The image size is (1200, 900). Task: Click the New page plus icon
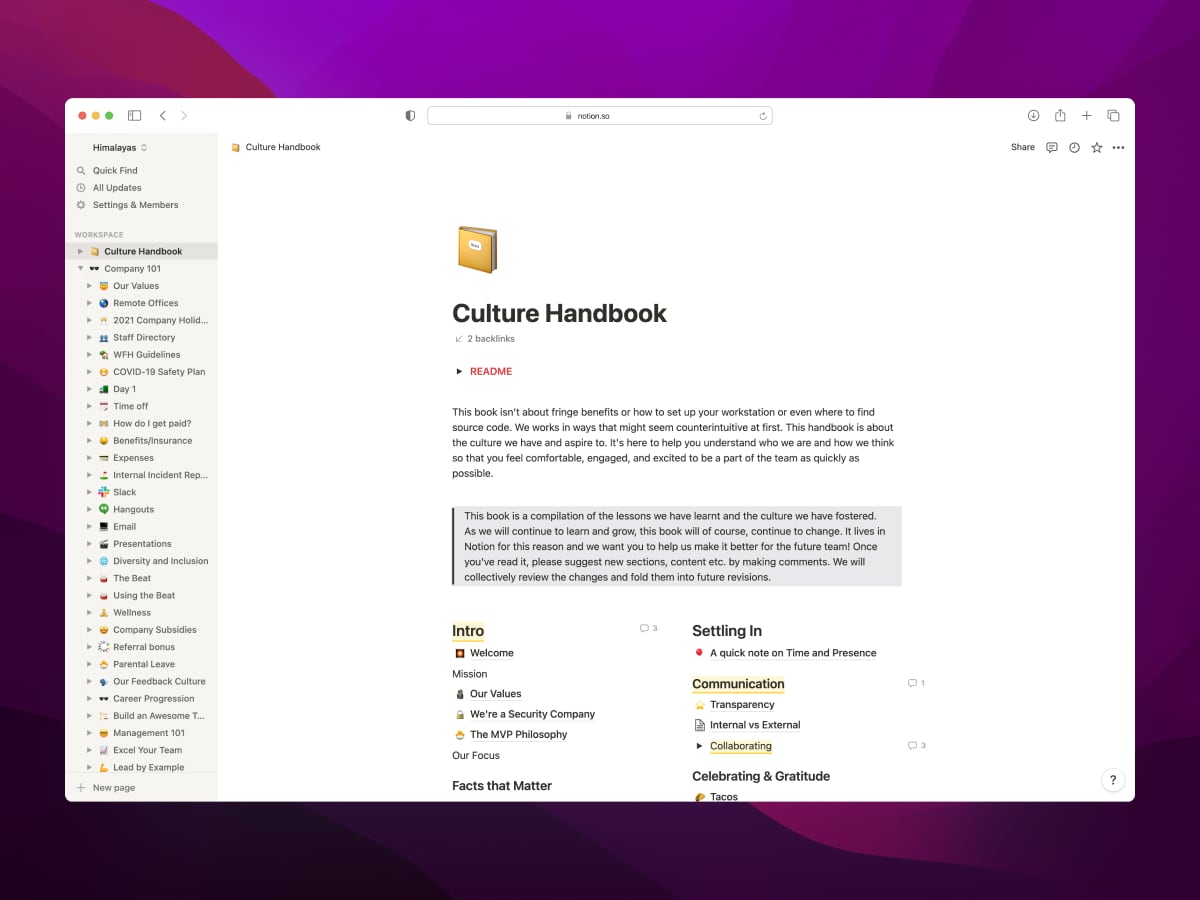pos(81,788)
